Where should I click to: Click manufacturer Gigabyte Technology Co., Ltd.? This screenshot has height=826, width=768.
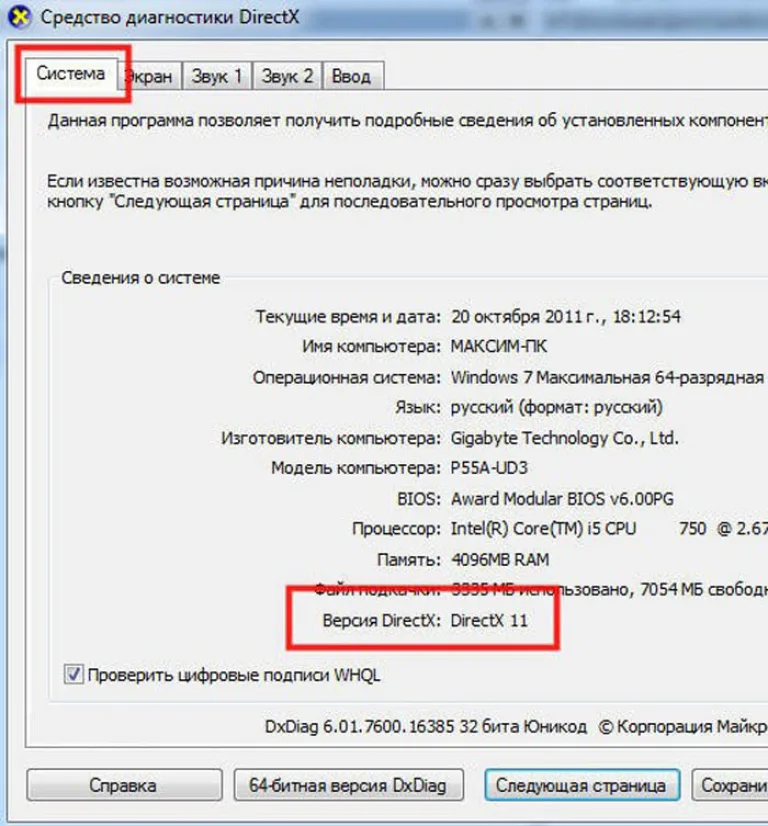[x=565, y=438]
